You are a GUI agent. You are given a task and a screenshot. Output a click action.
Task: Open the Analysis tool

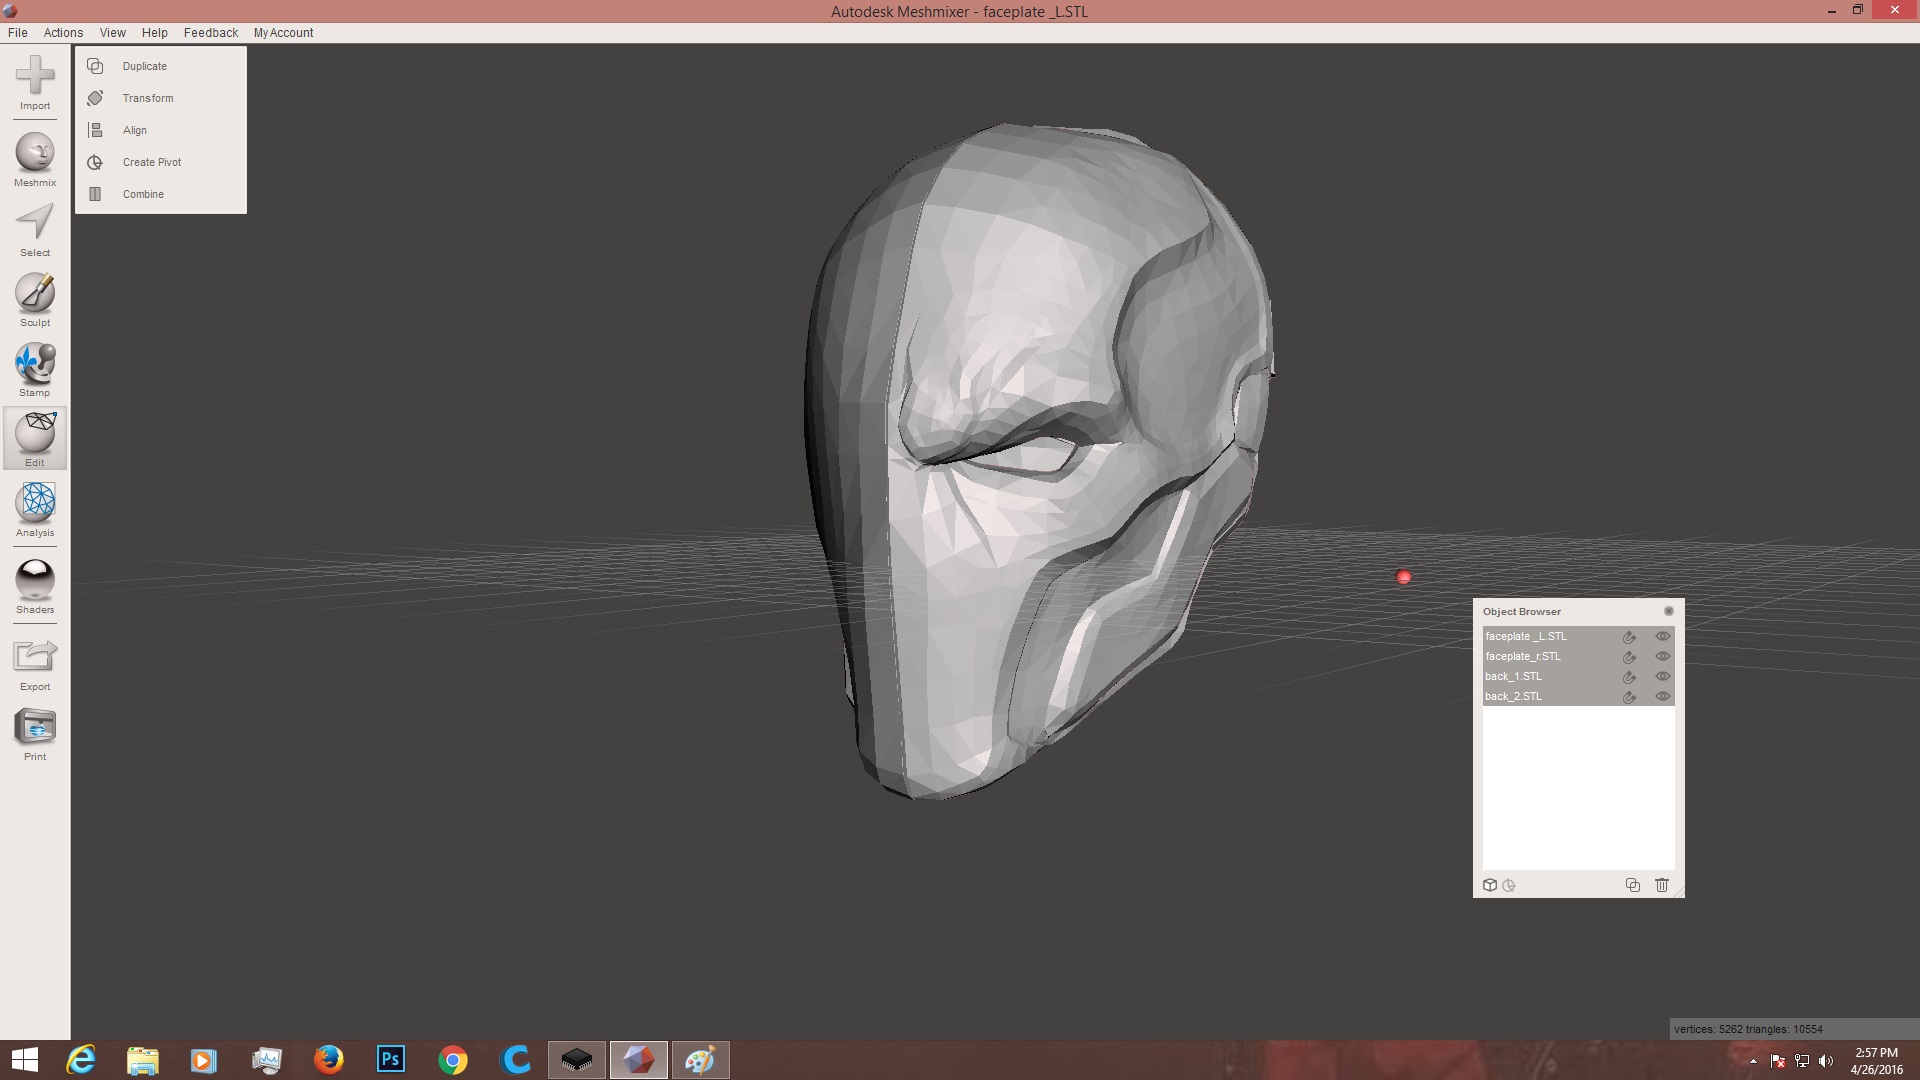coord(35,510)
